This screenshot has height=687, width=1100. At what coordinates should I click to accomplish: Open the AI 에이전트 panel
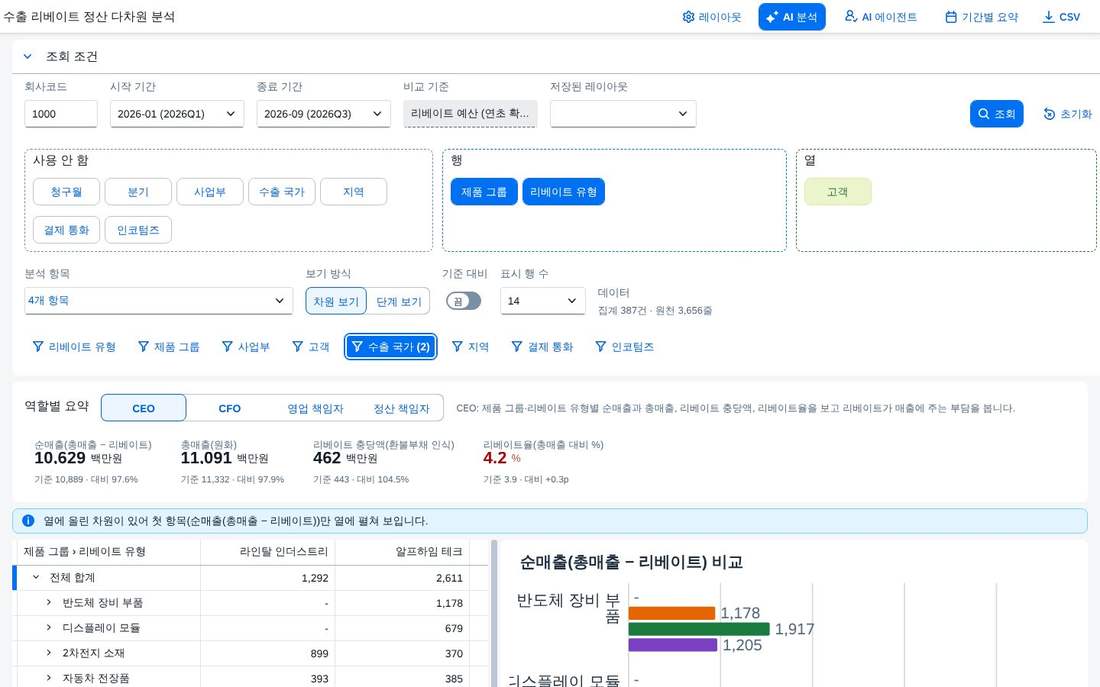[x=880, y=17]
